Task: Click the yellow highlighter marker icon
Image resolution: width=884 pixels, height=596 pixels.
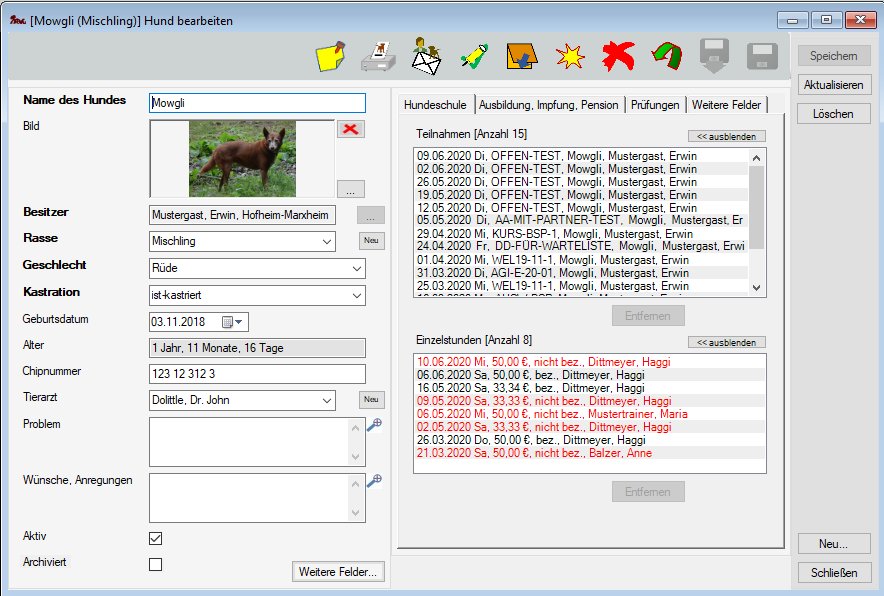Action: click(x=475, y=57)
